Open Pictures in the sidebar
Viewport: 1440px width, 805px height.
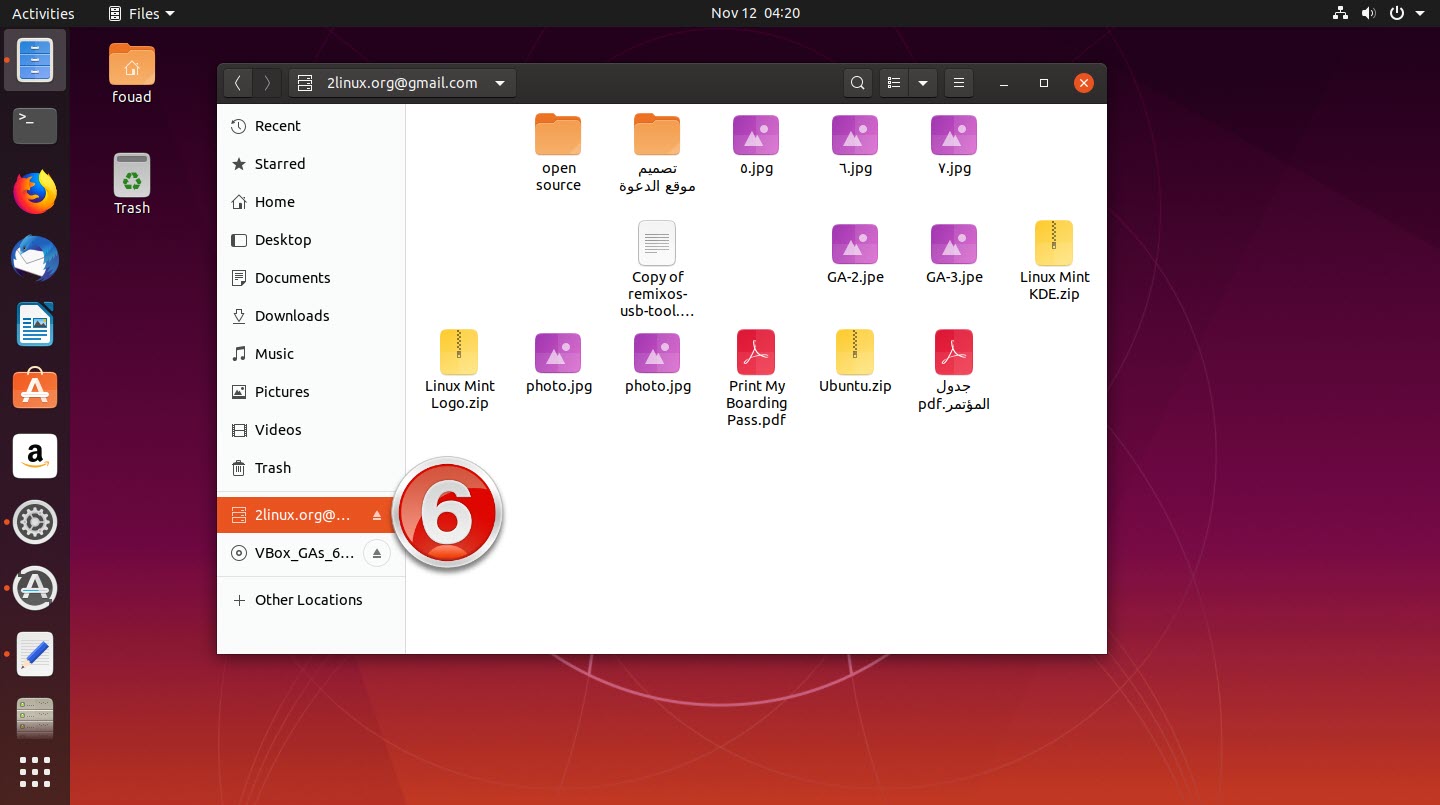pos(311,392)
